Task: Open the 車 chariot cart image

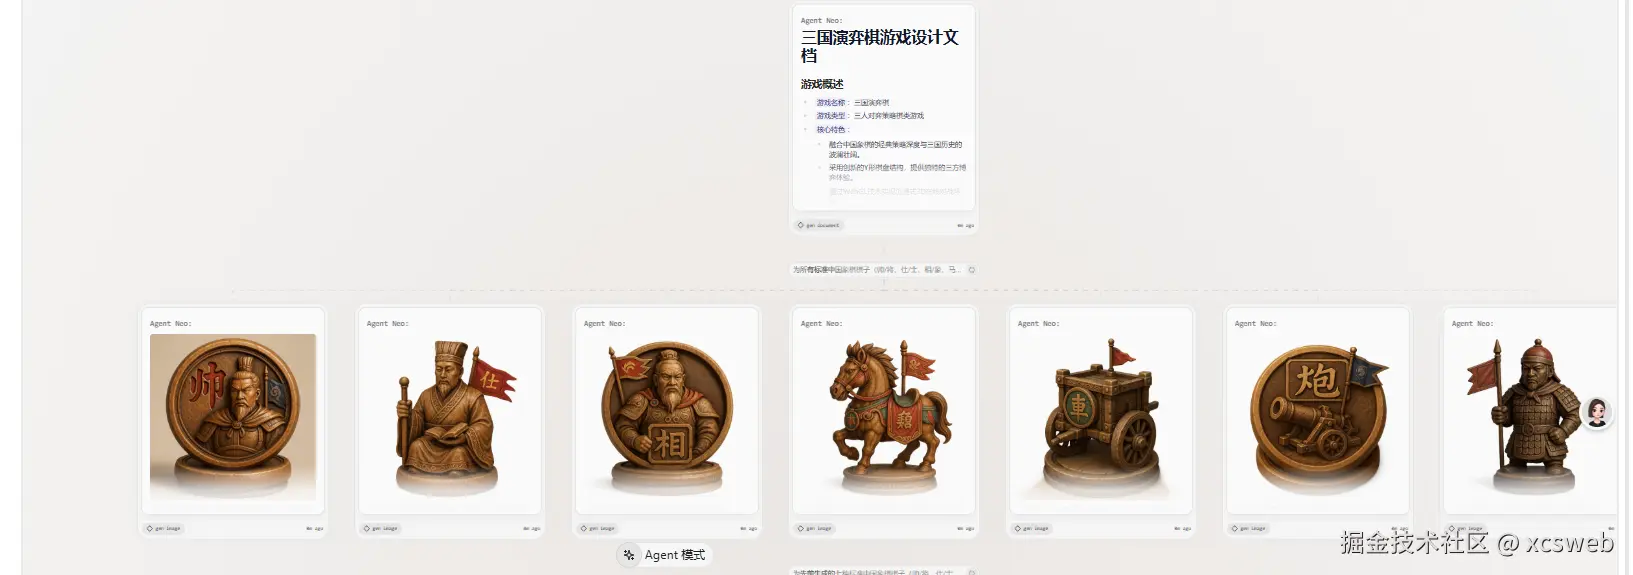Action: coord(1101,417)
